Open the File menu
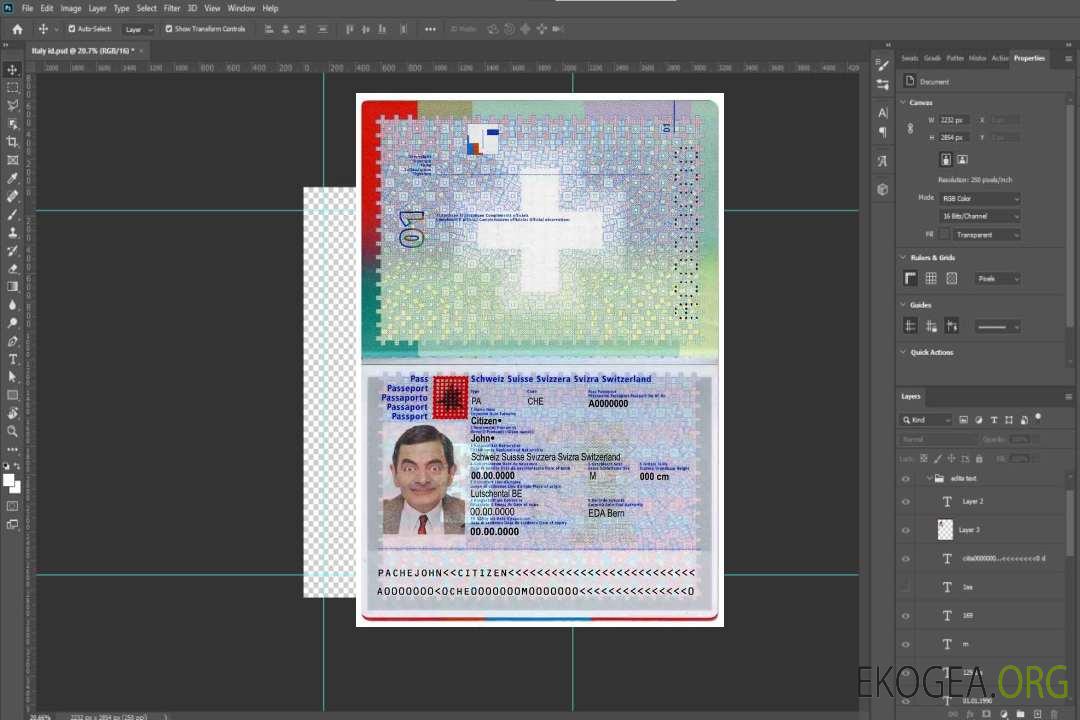The width and height of the screenshot is (1080, 720). (28, 8)
